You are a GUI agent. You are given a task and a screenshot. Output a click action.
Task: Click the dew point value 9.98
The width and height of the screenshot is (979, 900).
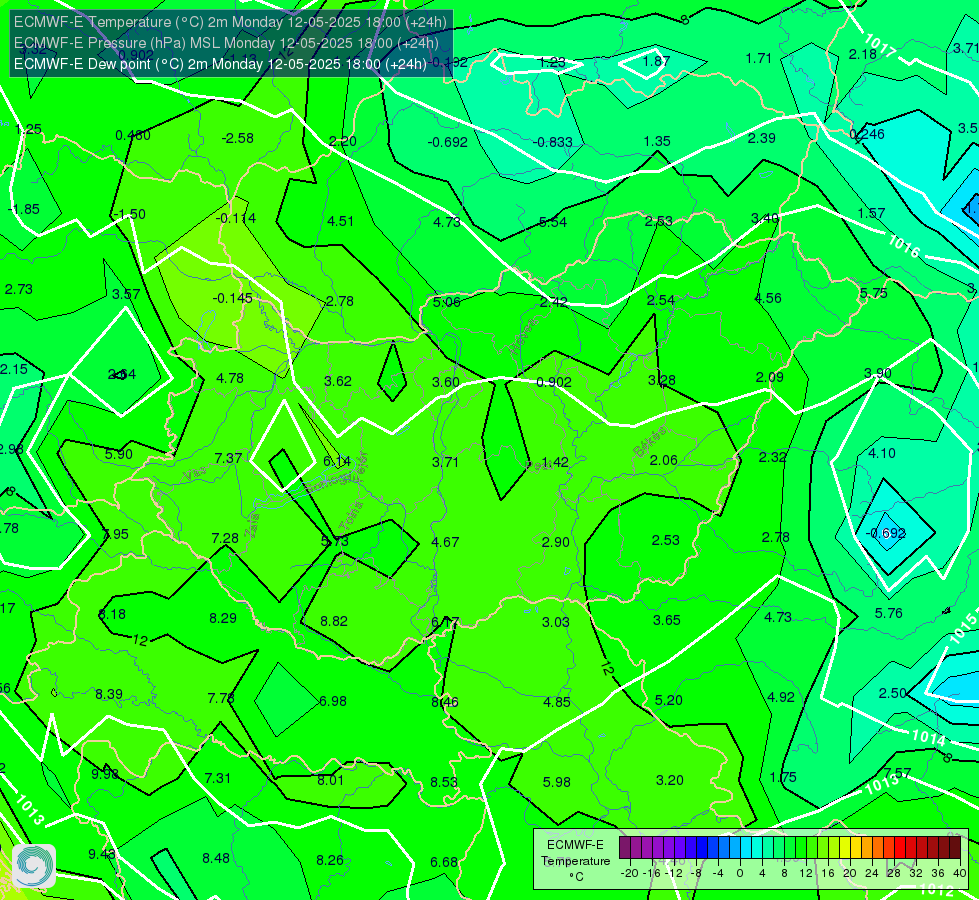pyautogui.click(x=105, y=774)
